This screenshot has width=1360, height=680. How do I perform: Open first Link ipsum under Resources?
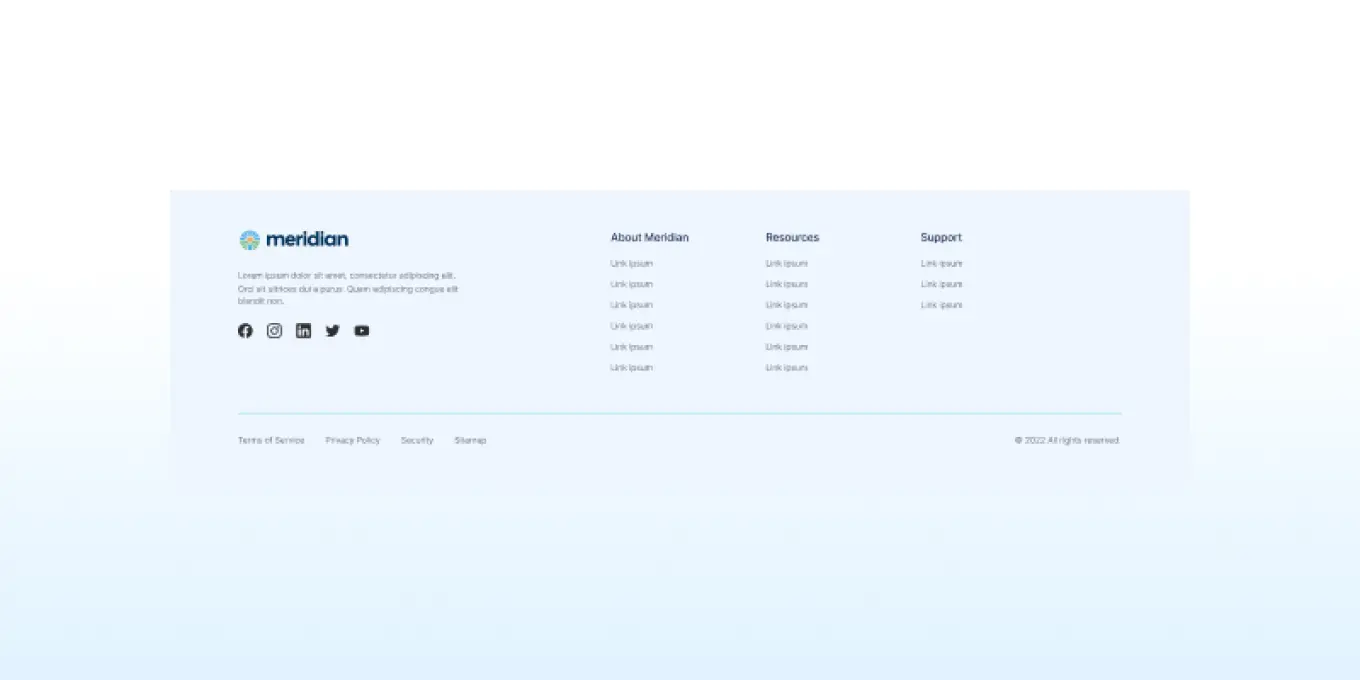[x=787, y=264]
